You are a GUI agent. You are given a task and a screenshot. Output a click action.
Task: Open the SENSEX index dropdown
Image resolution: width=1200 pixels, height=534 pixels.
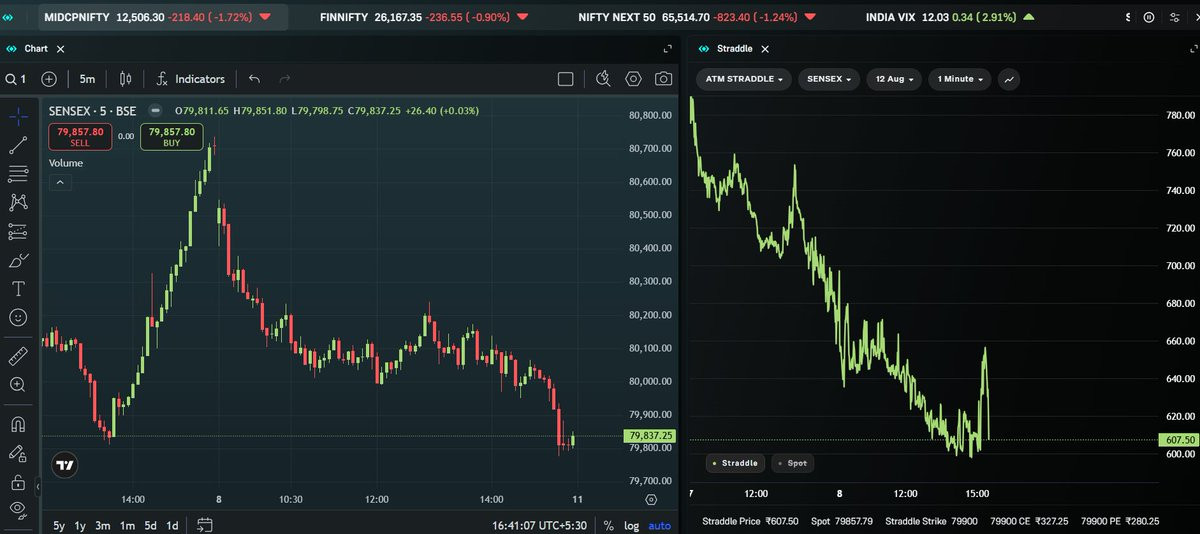829,79
